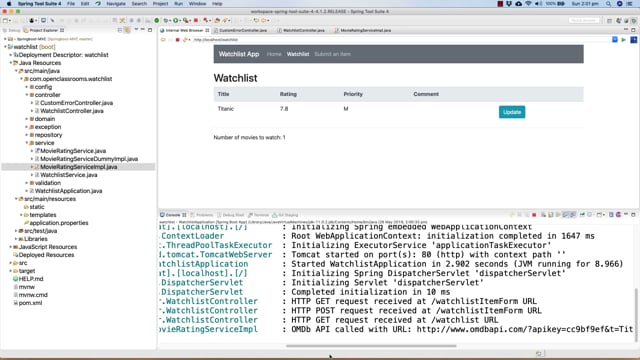This screenshot has height=360, width=640.
Task: Select WatchlistService.java in tree
Action: pos(69,175)
